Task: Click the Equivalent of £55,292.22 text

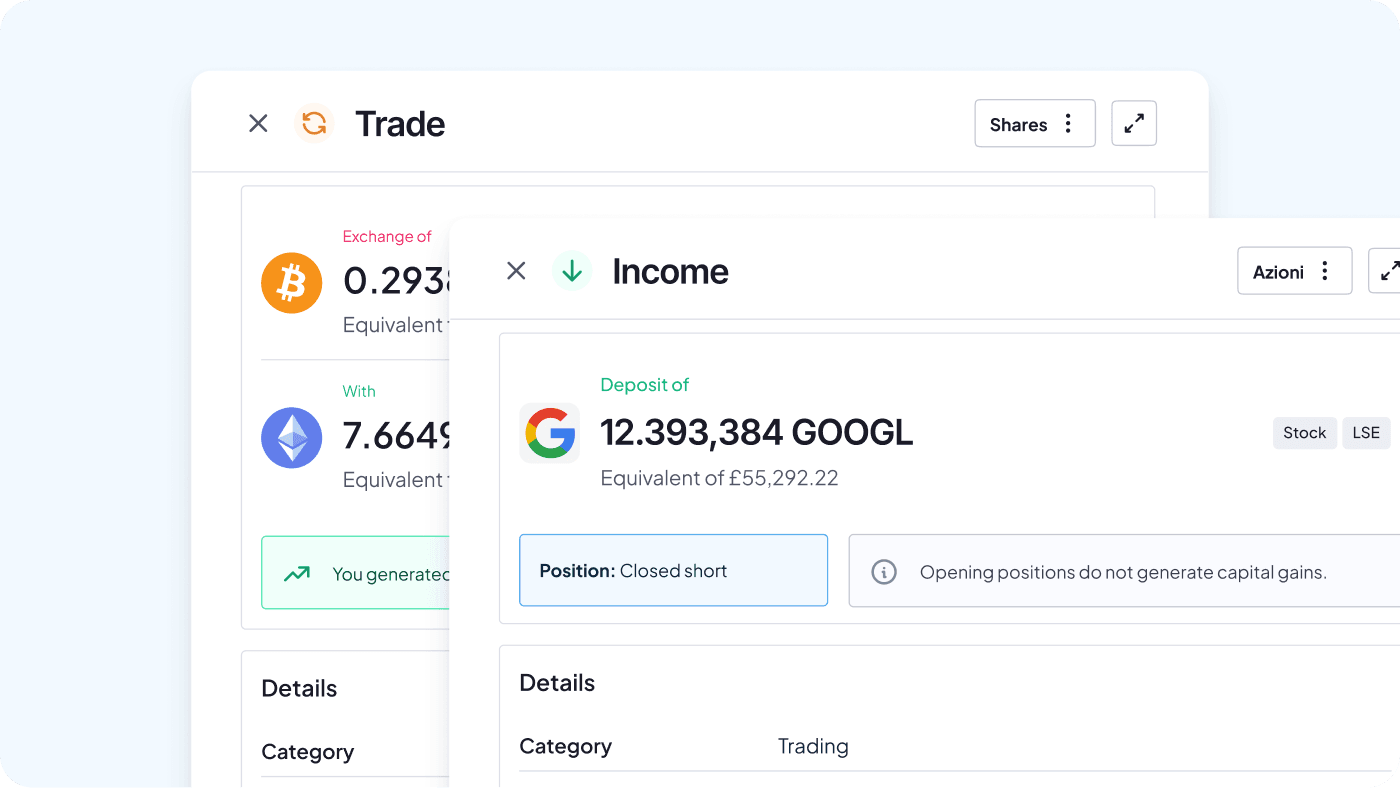Action: (719, 478)
